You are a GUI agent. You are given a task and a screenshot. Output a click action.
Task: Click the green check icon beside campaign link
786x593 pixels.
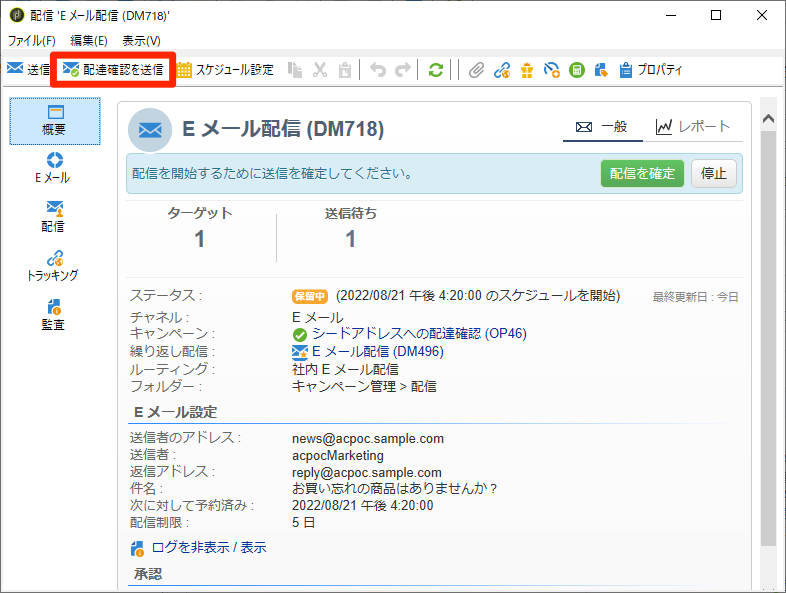(300, 334)
